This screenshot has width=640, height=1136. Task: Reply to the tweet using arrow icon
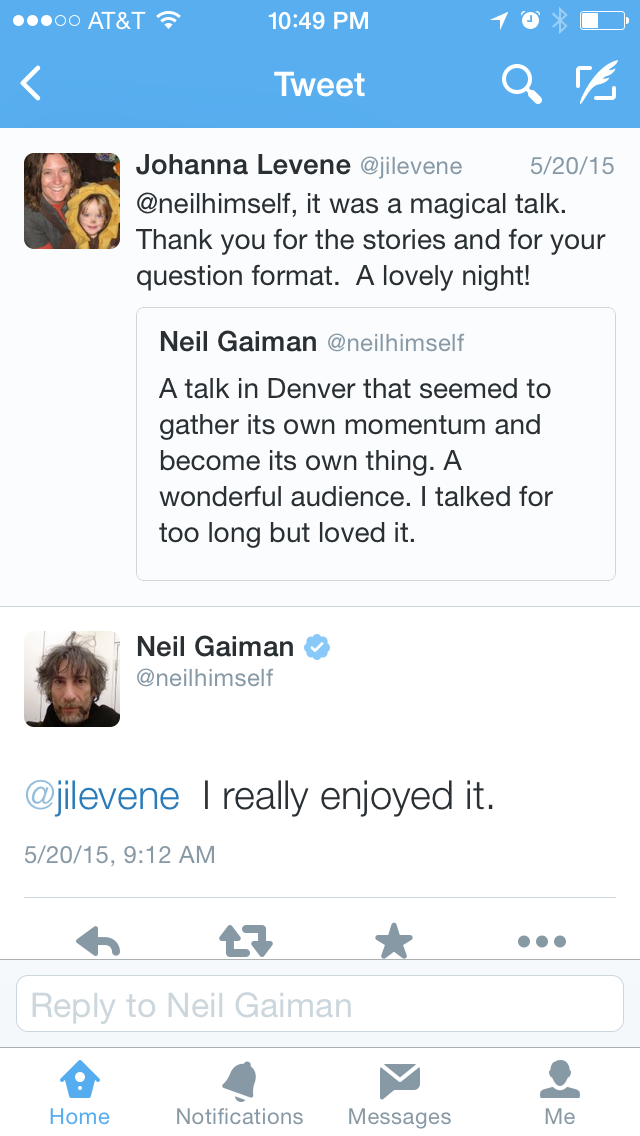tap(98, 941)
